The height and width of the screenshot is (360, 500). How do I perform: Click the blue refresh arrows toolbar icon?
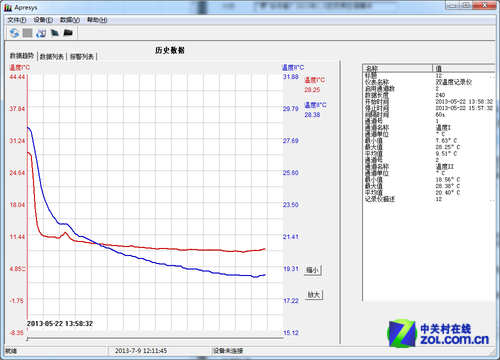(x=14, y=33)
